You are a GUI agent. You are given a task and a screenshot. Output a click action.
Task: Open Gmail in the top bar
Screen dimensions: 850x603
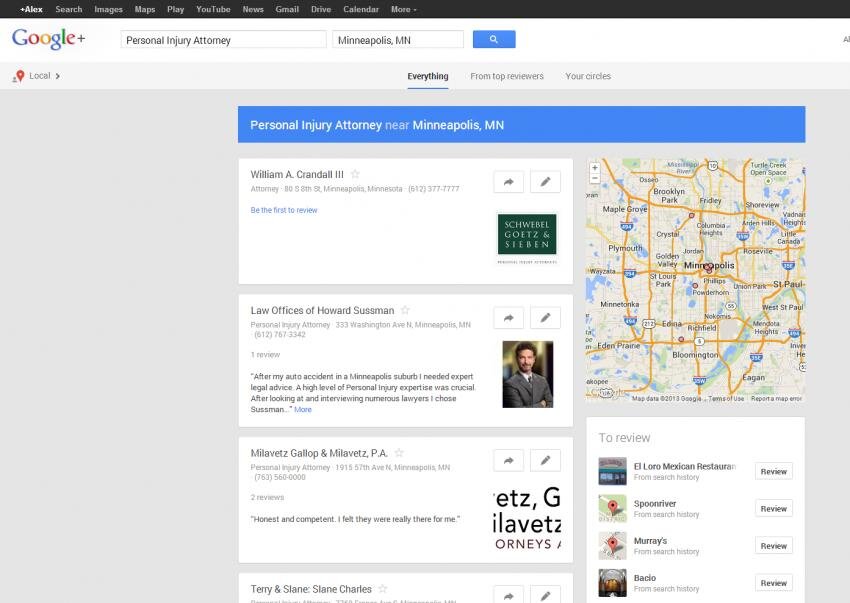tap(287, 9)
